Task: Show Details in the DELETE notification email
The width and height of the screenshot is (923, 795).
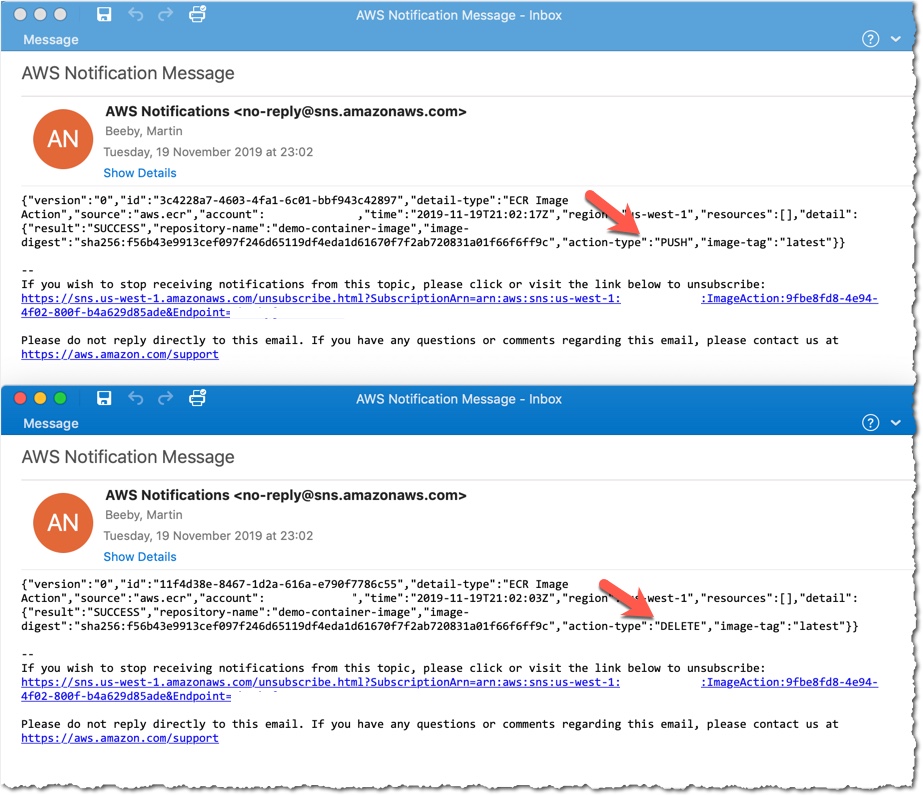Action: pyautogui.click(x=140, y=557)
